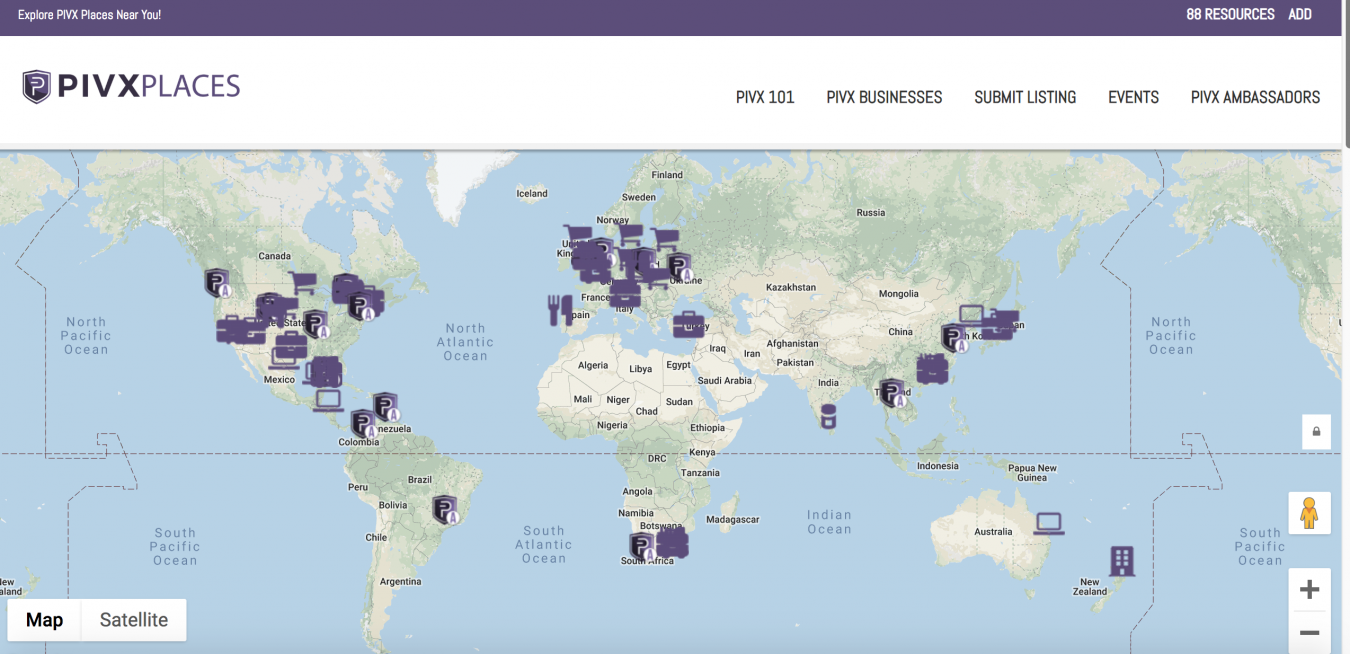Select the ambassador shield marker over Brazil
The image size is (1350, 654).
pyautogui.click(x=445, y=510)
